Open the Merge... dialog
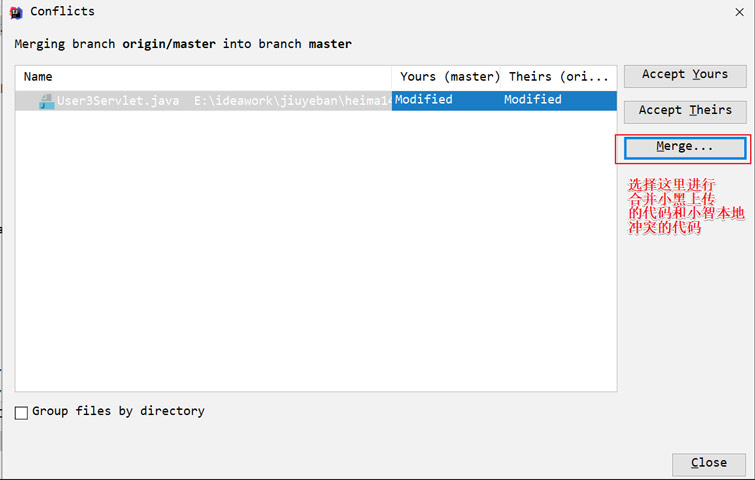 click(x=685, y=147)
